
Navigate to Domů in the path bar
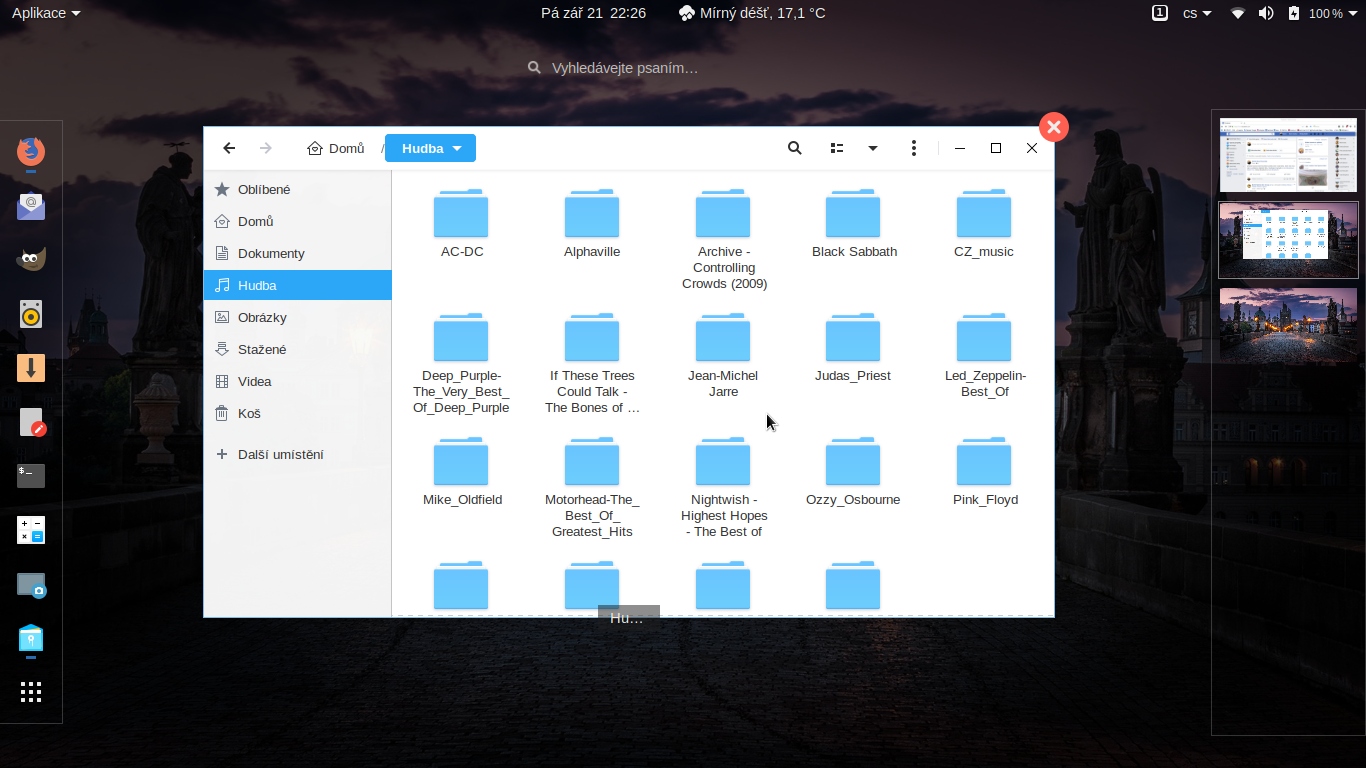click(x=336, y=148)
